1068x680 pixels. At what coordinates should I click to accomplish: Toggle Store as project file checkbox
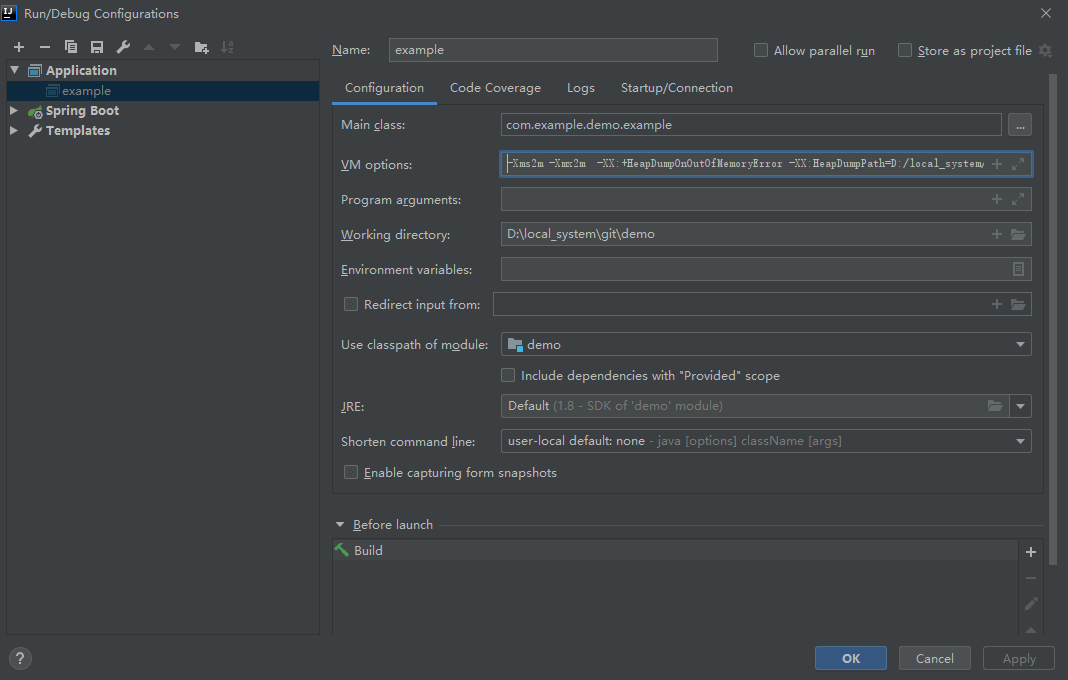pyautogui.click(x=905, y=50)
